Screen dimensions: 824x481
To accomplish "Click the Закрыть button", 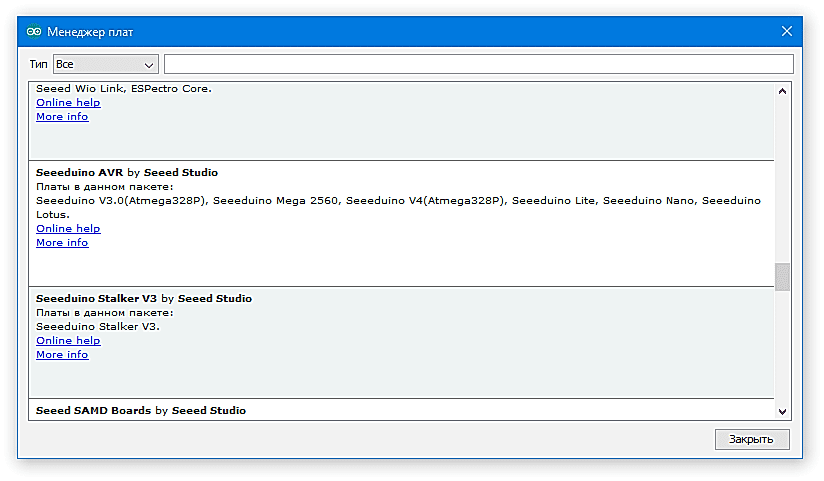I will (x=752, y=440).
